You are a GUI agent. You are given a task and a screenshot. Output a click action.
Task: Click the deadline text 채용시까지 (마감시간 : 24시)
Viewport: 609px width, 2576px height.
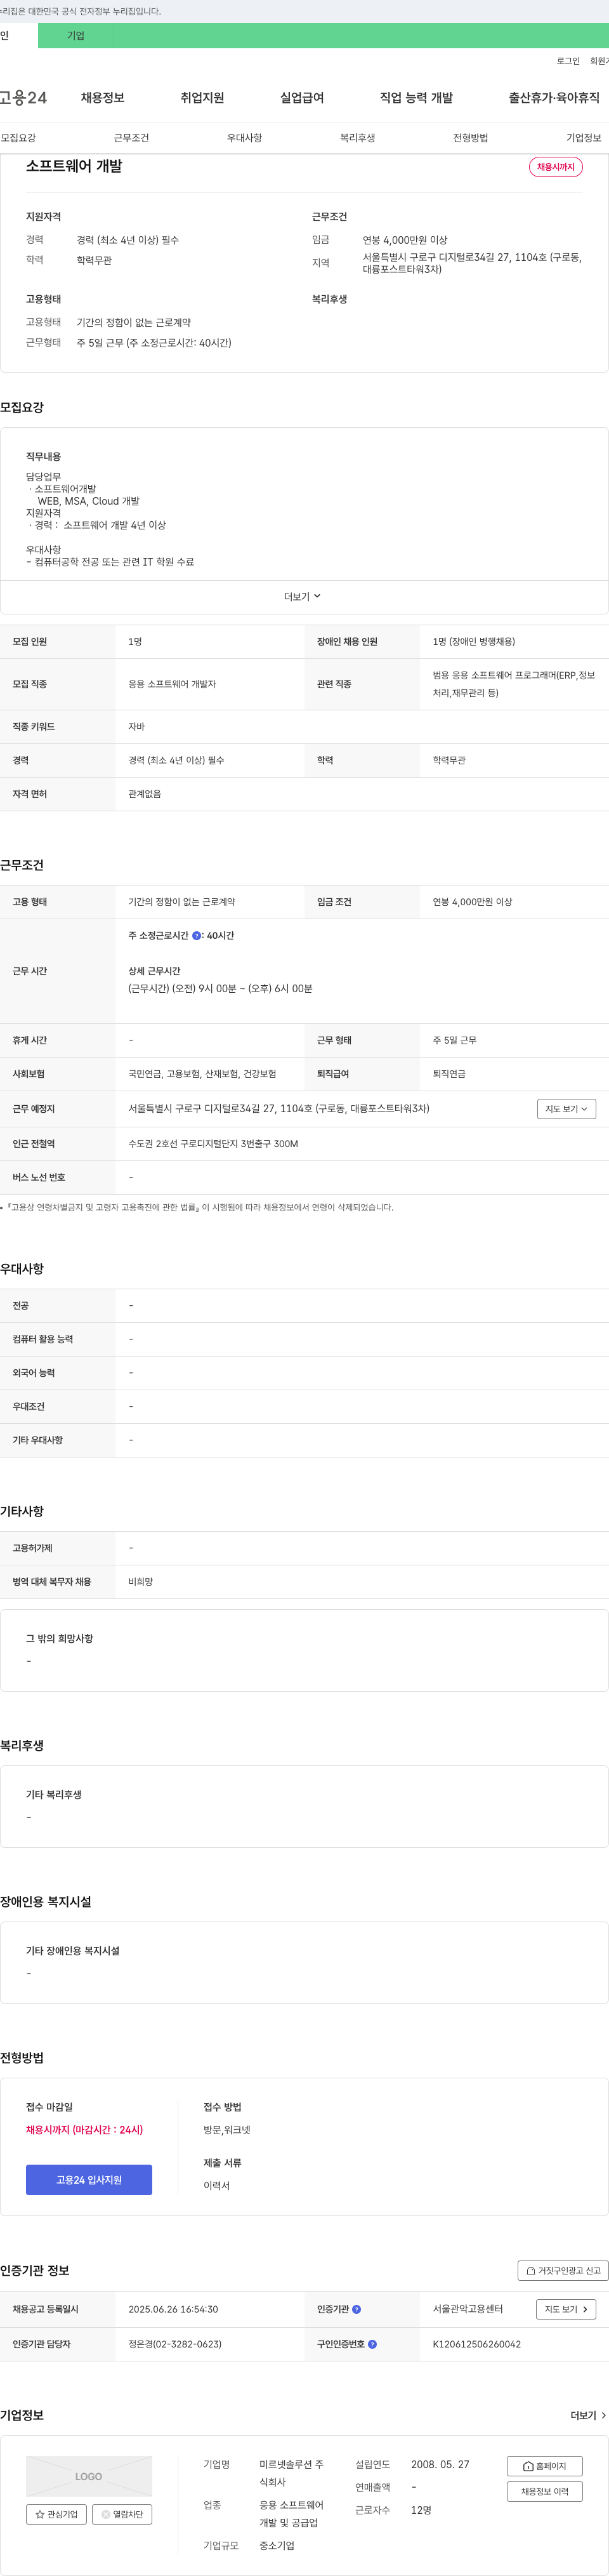pos(84,2130)
